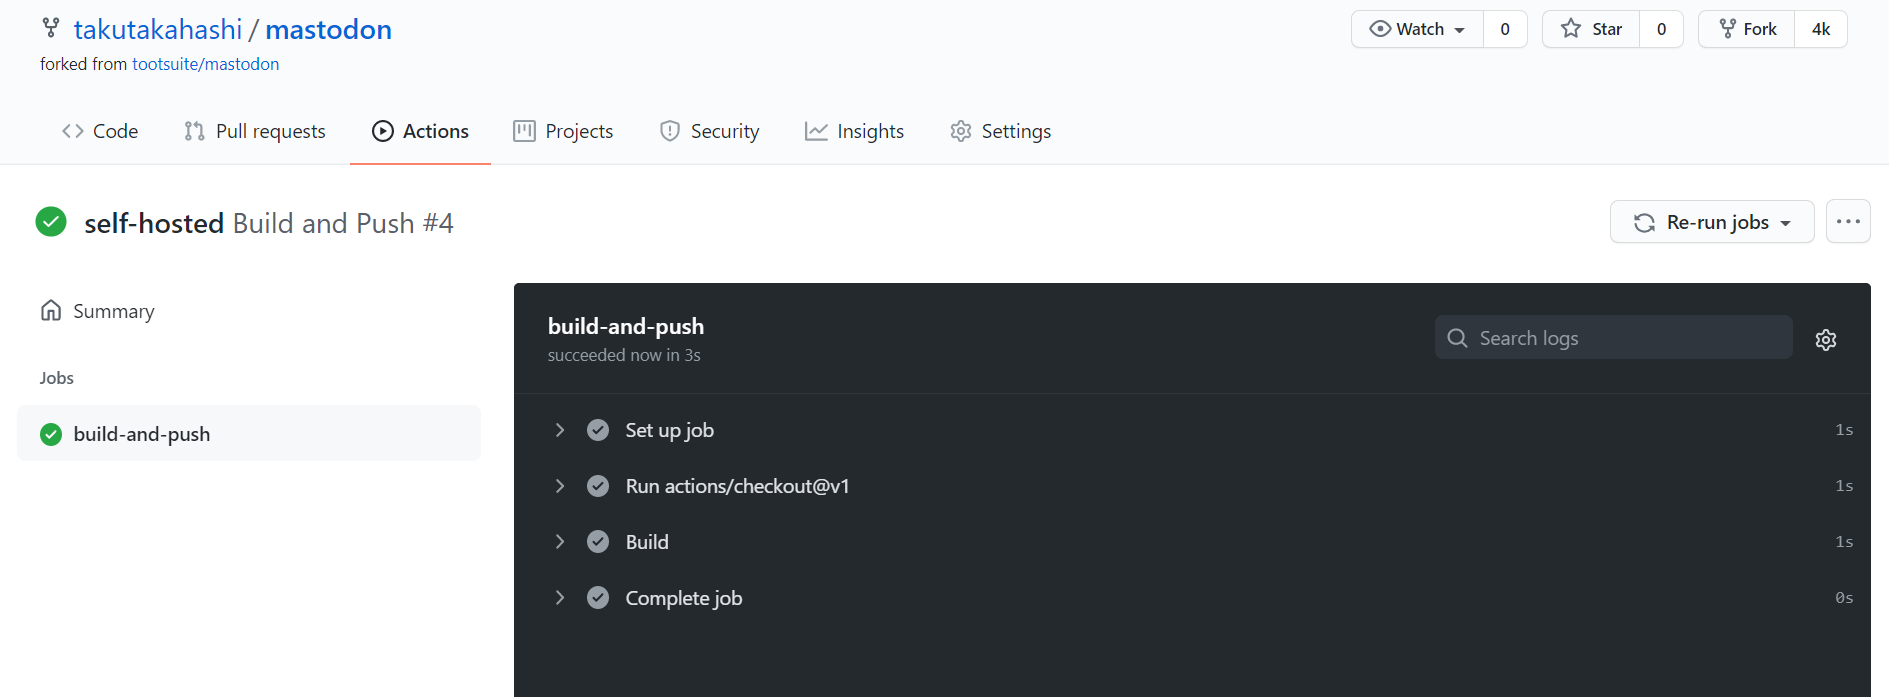
Task: Click the self-hosted Build and Push #4 title
Action: pos(269,223)
